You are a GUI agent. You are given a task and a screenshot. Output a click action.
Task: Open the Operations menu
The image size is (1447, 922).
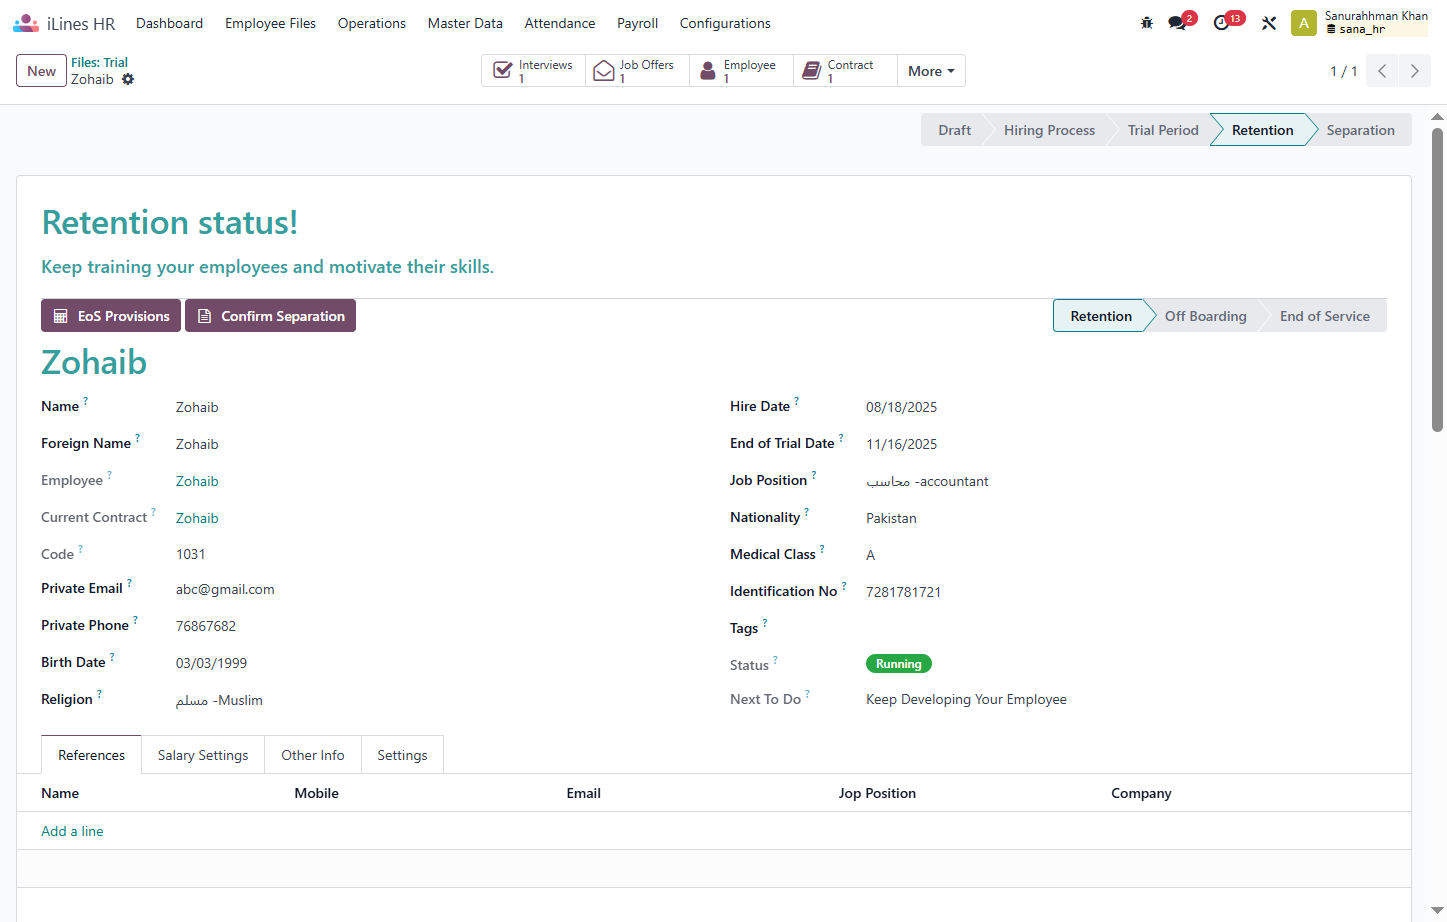pyautogui.click(x=372, y=23)
